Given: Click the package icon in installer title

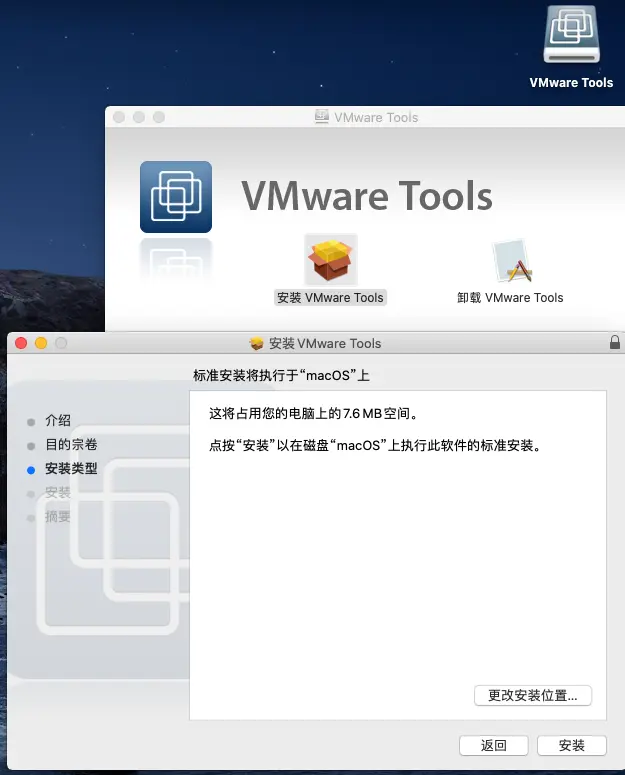Looking at the screenshot, I should pyautogui.click(x=256, y=343).
